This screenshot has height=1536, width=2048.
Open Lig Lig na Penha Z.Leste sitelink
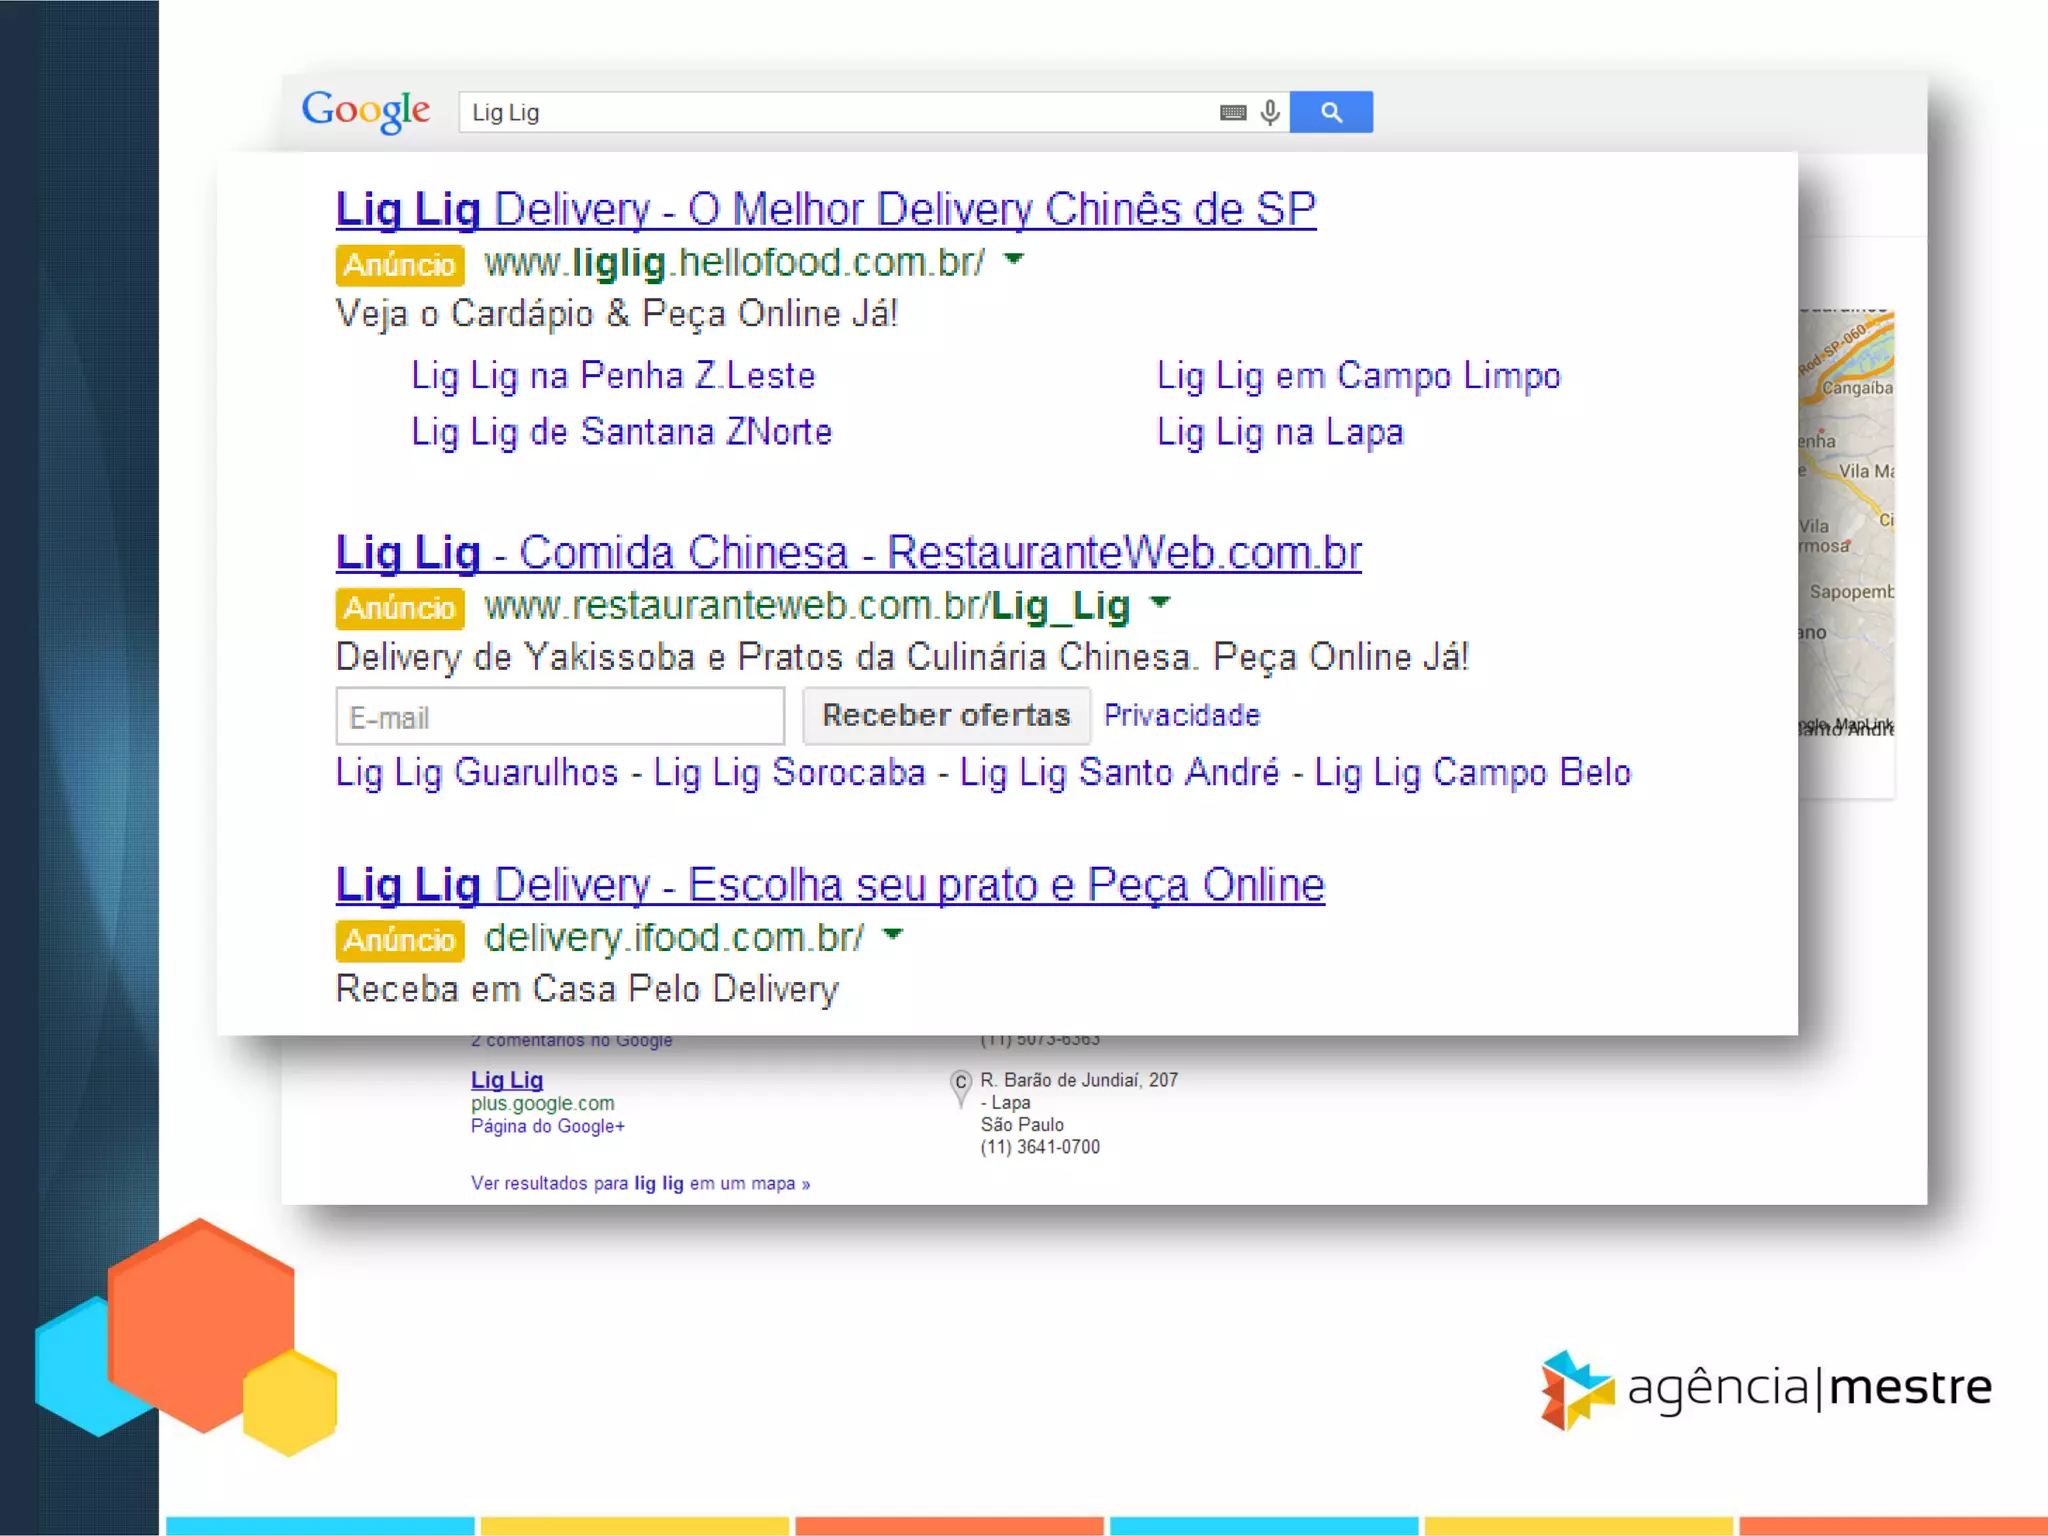[613, 376]
